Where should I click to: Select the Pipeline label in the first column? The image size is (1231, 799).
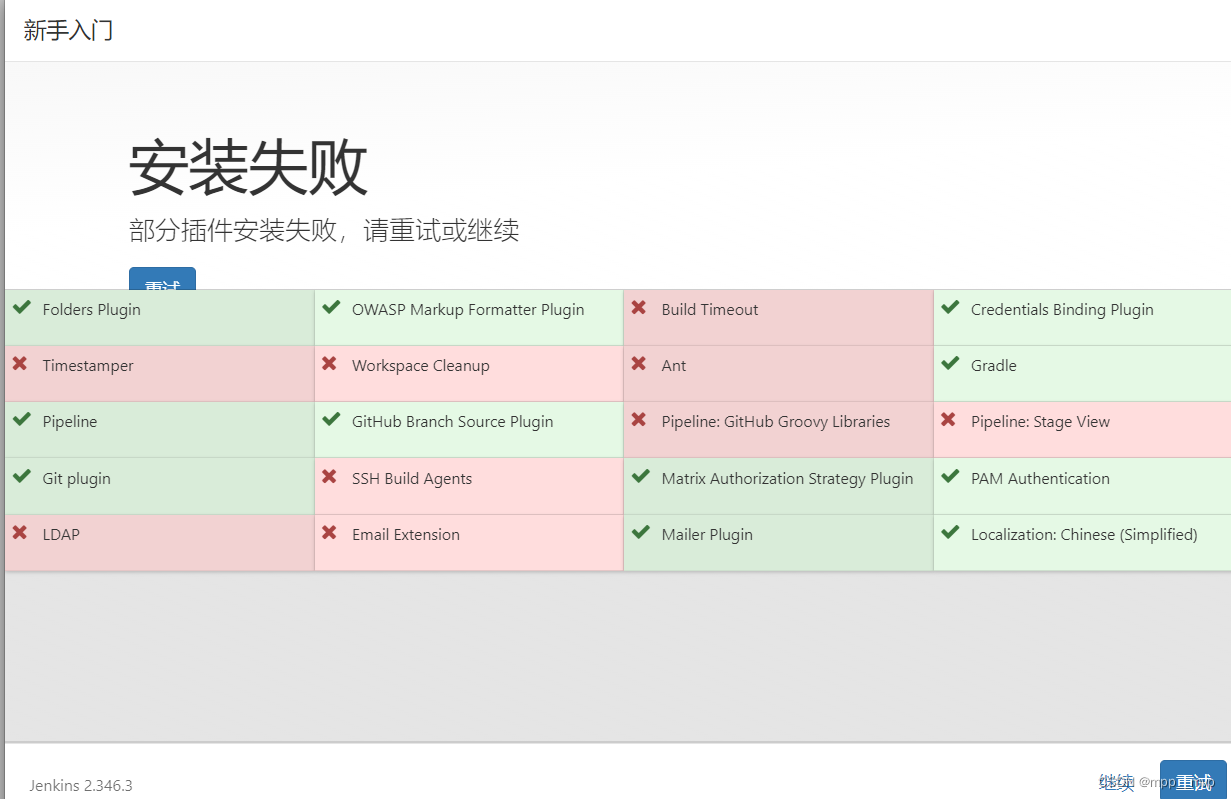[x=70, y=422]
